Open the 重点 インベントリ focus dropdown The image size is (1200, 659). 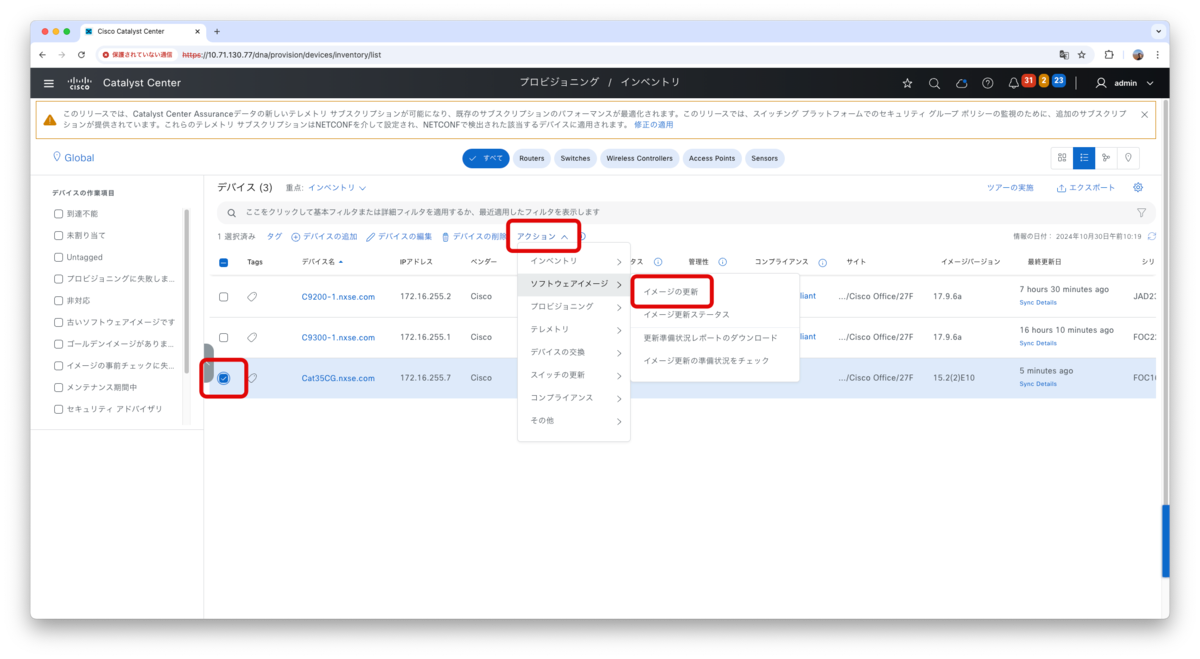coord(336,187)
